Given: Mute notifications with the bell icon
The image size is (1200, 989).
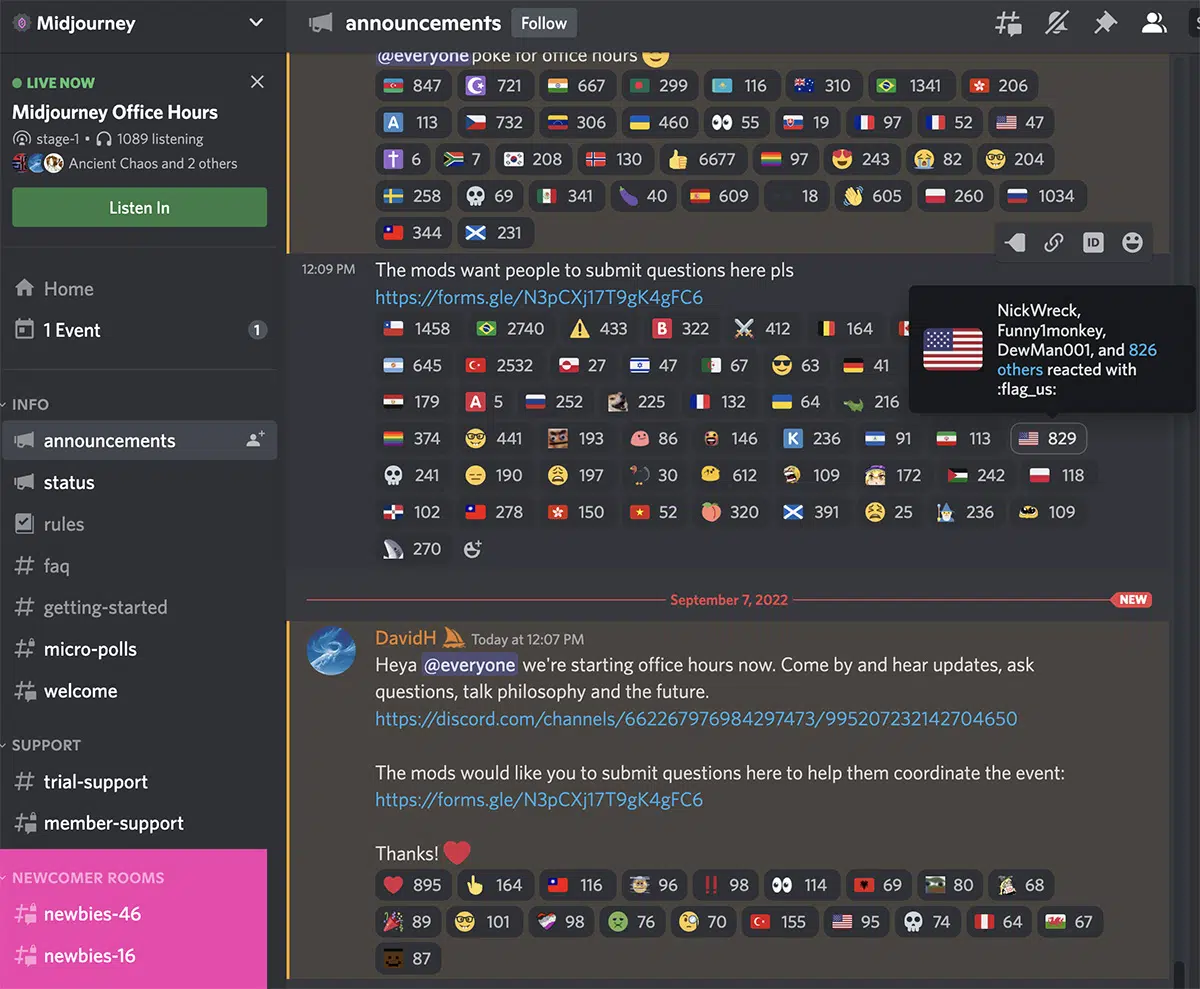Looking at the screenshot, I should point(1056,22).
